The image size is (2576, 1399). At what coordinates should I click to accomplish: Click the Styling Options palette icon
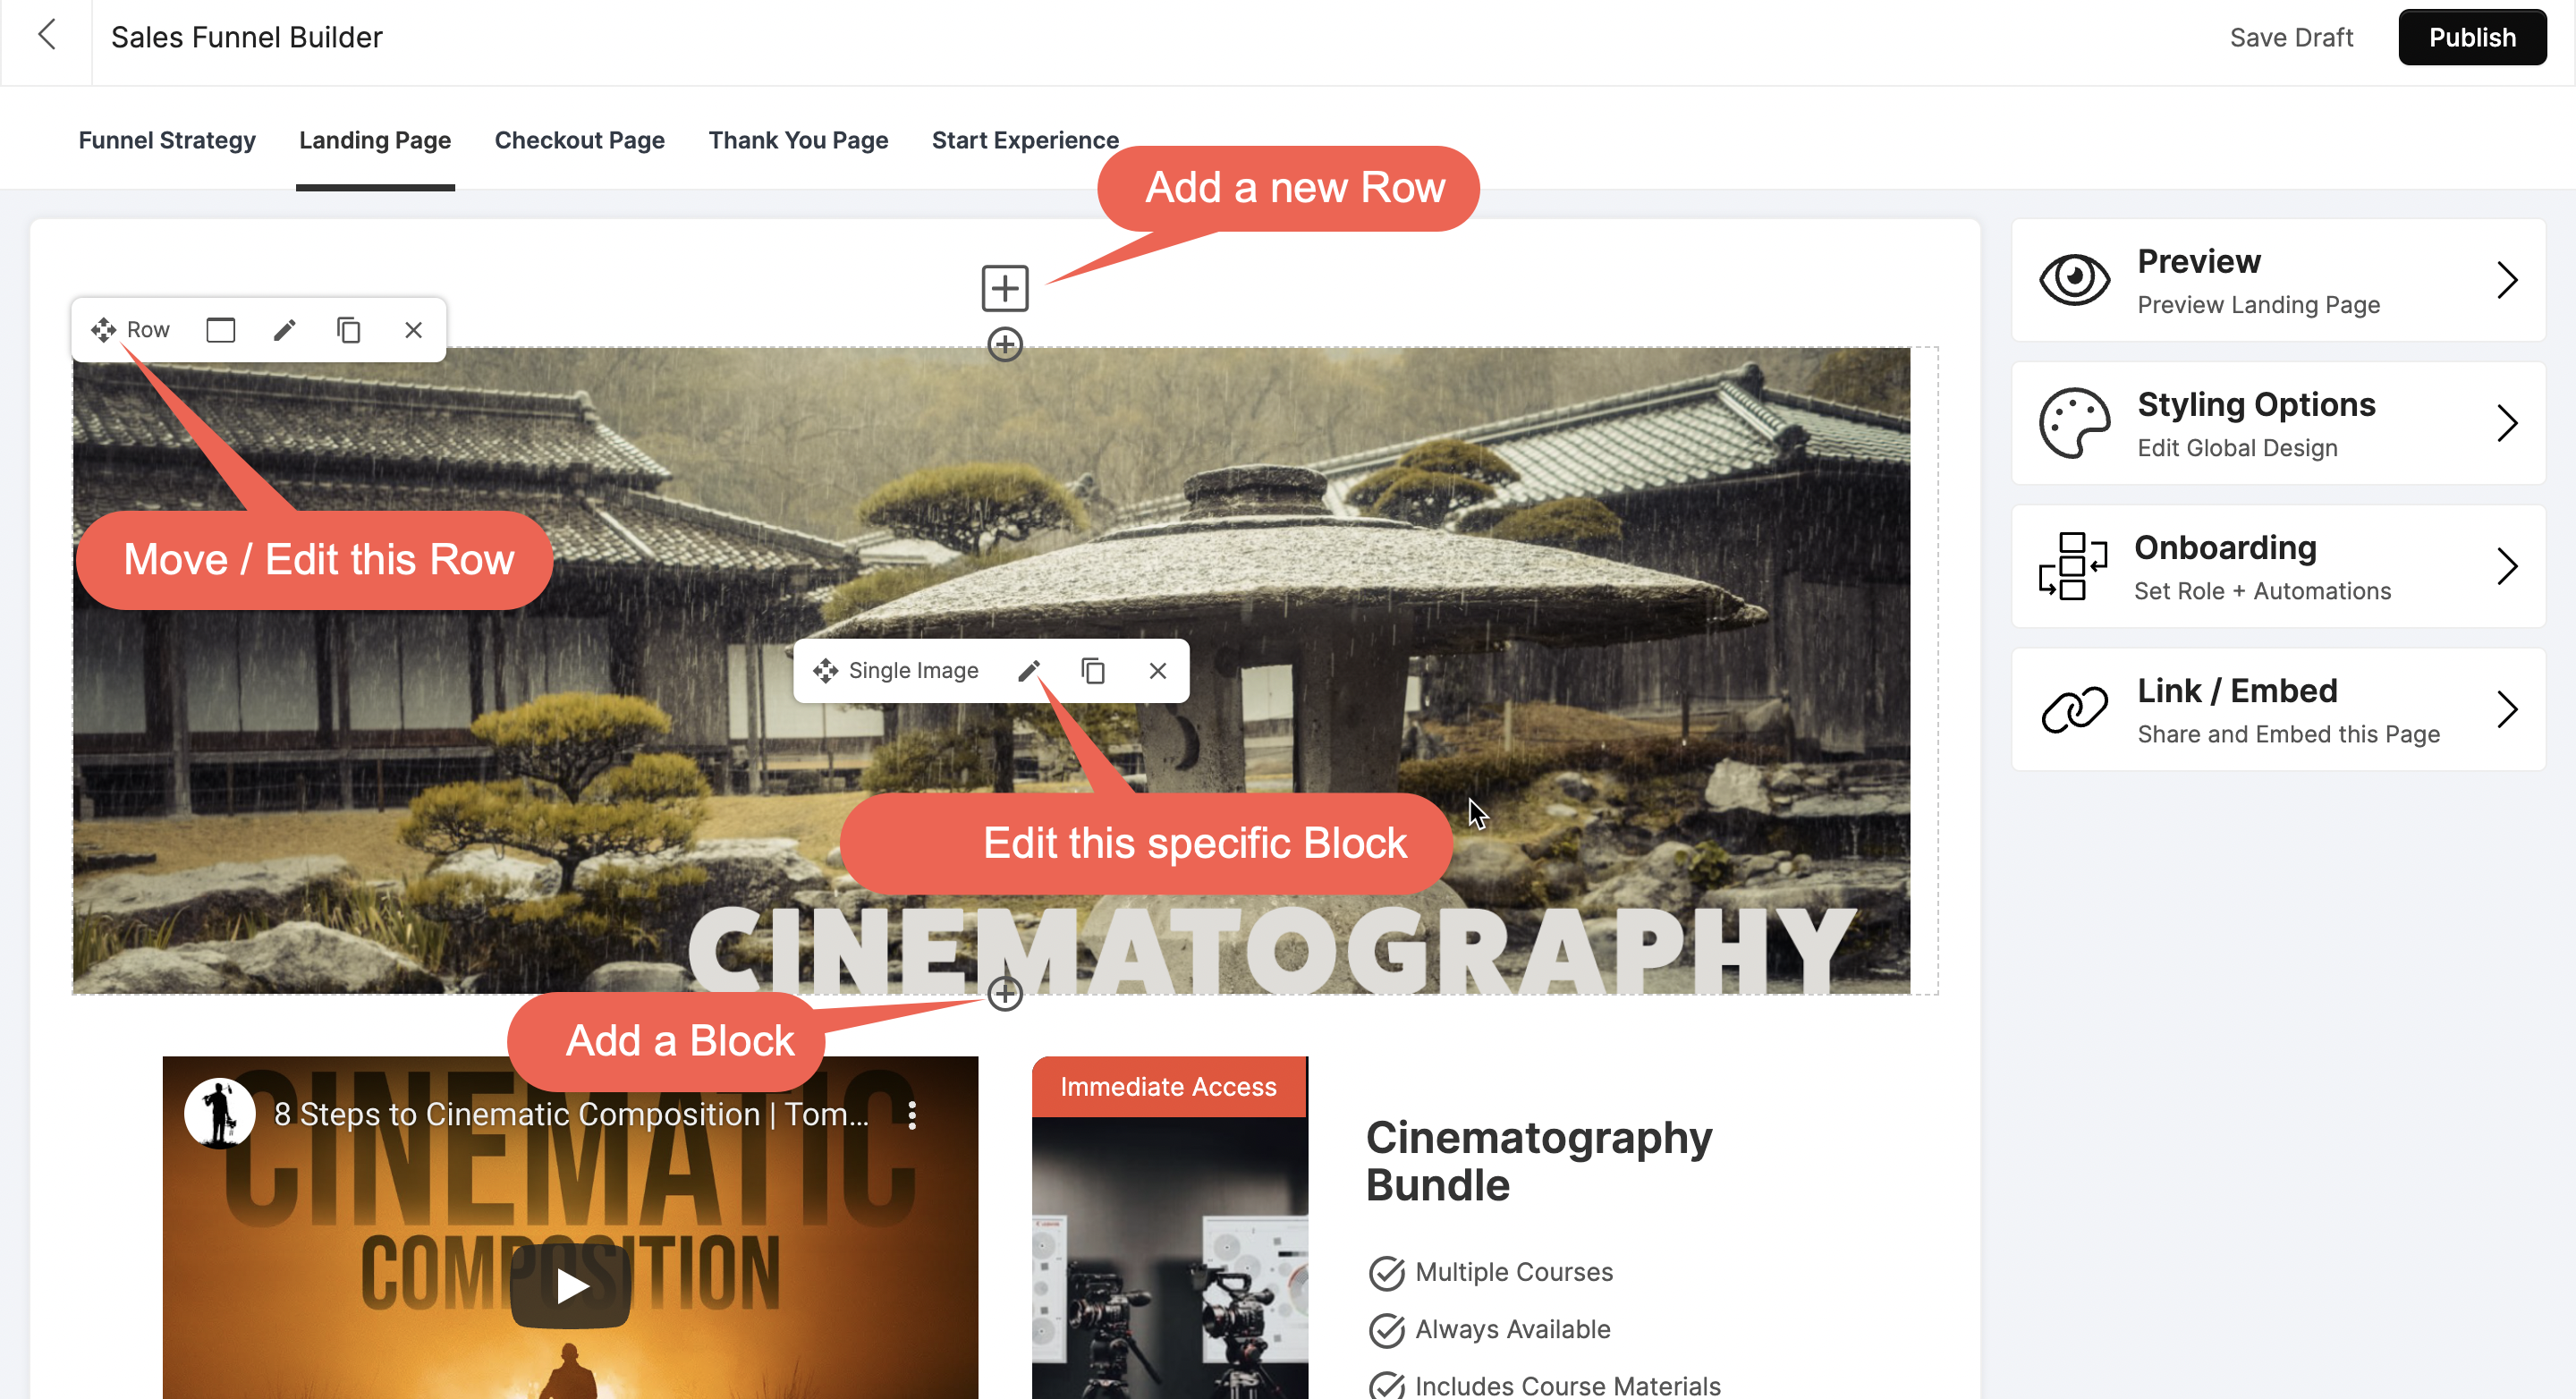point(2075,423)
